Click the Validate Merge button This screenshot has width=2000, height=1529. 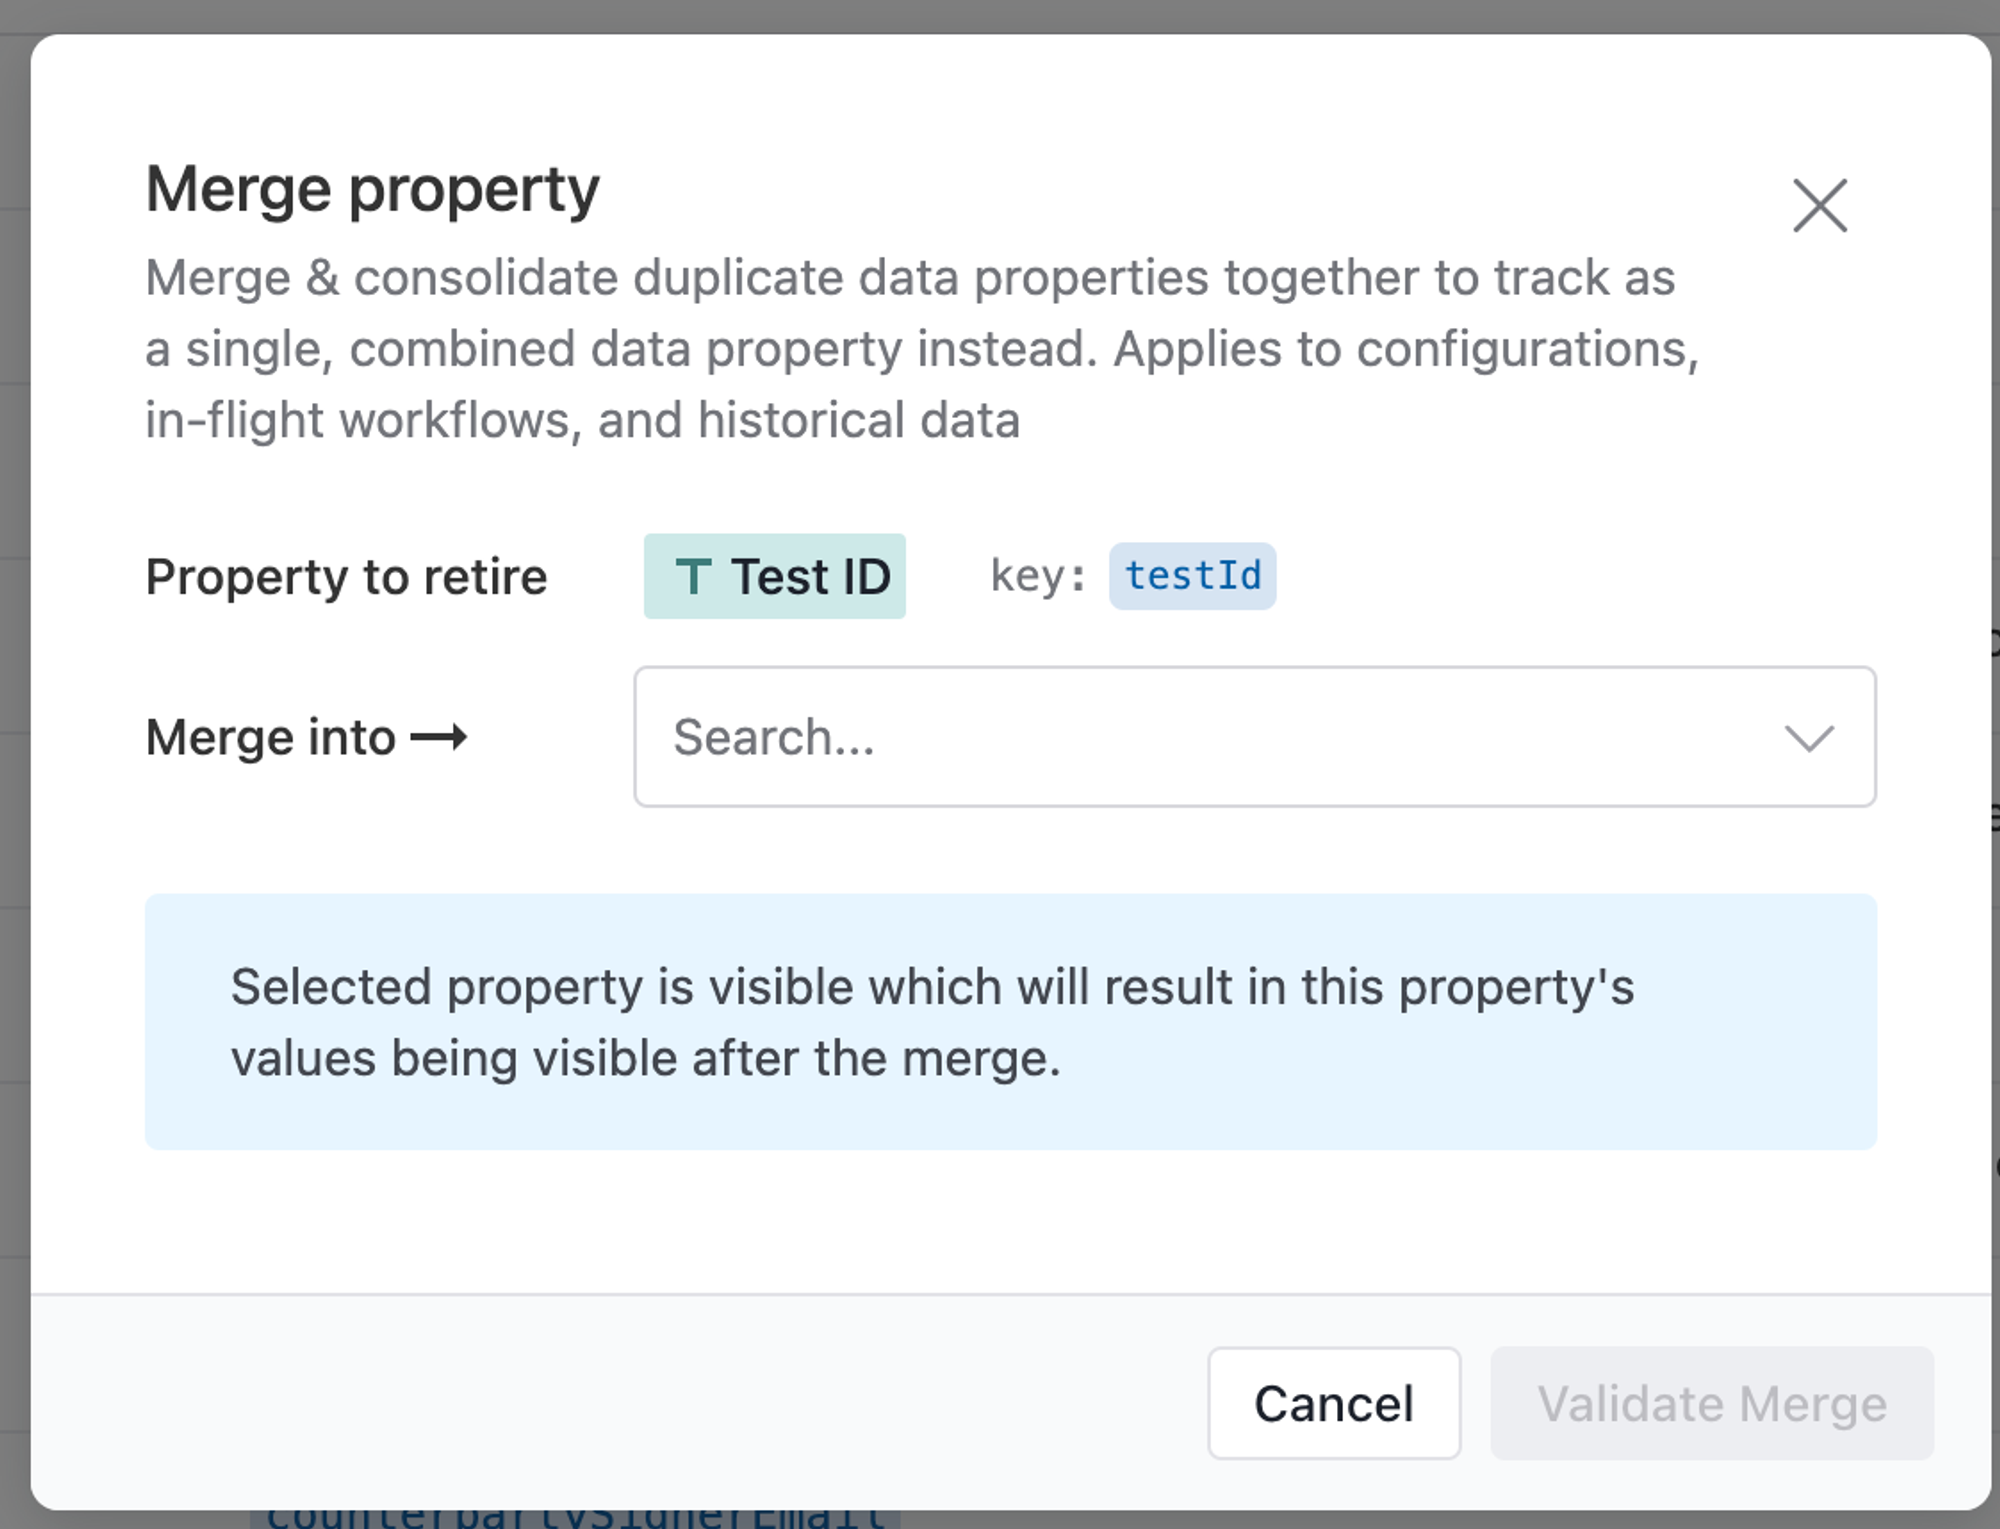point(1712,1403)
